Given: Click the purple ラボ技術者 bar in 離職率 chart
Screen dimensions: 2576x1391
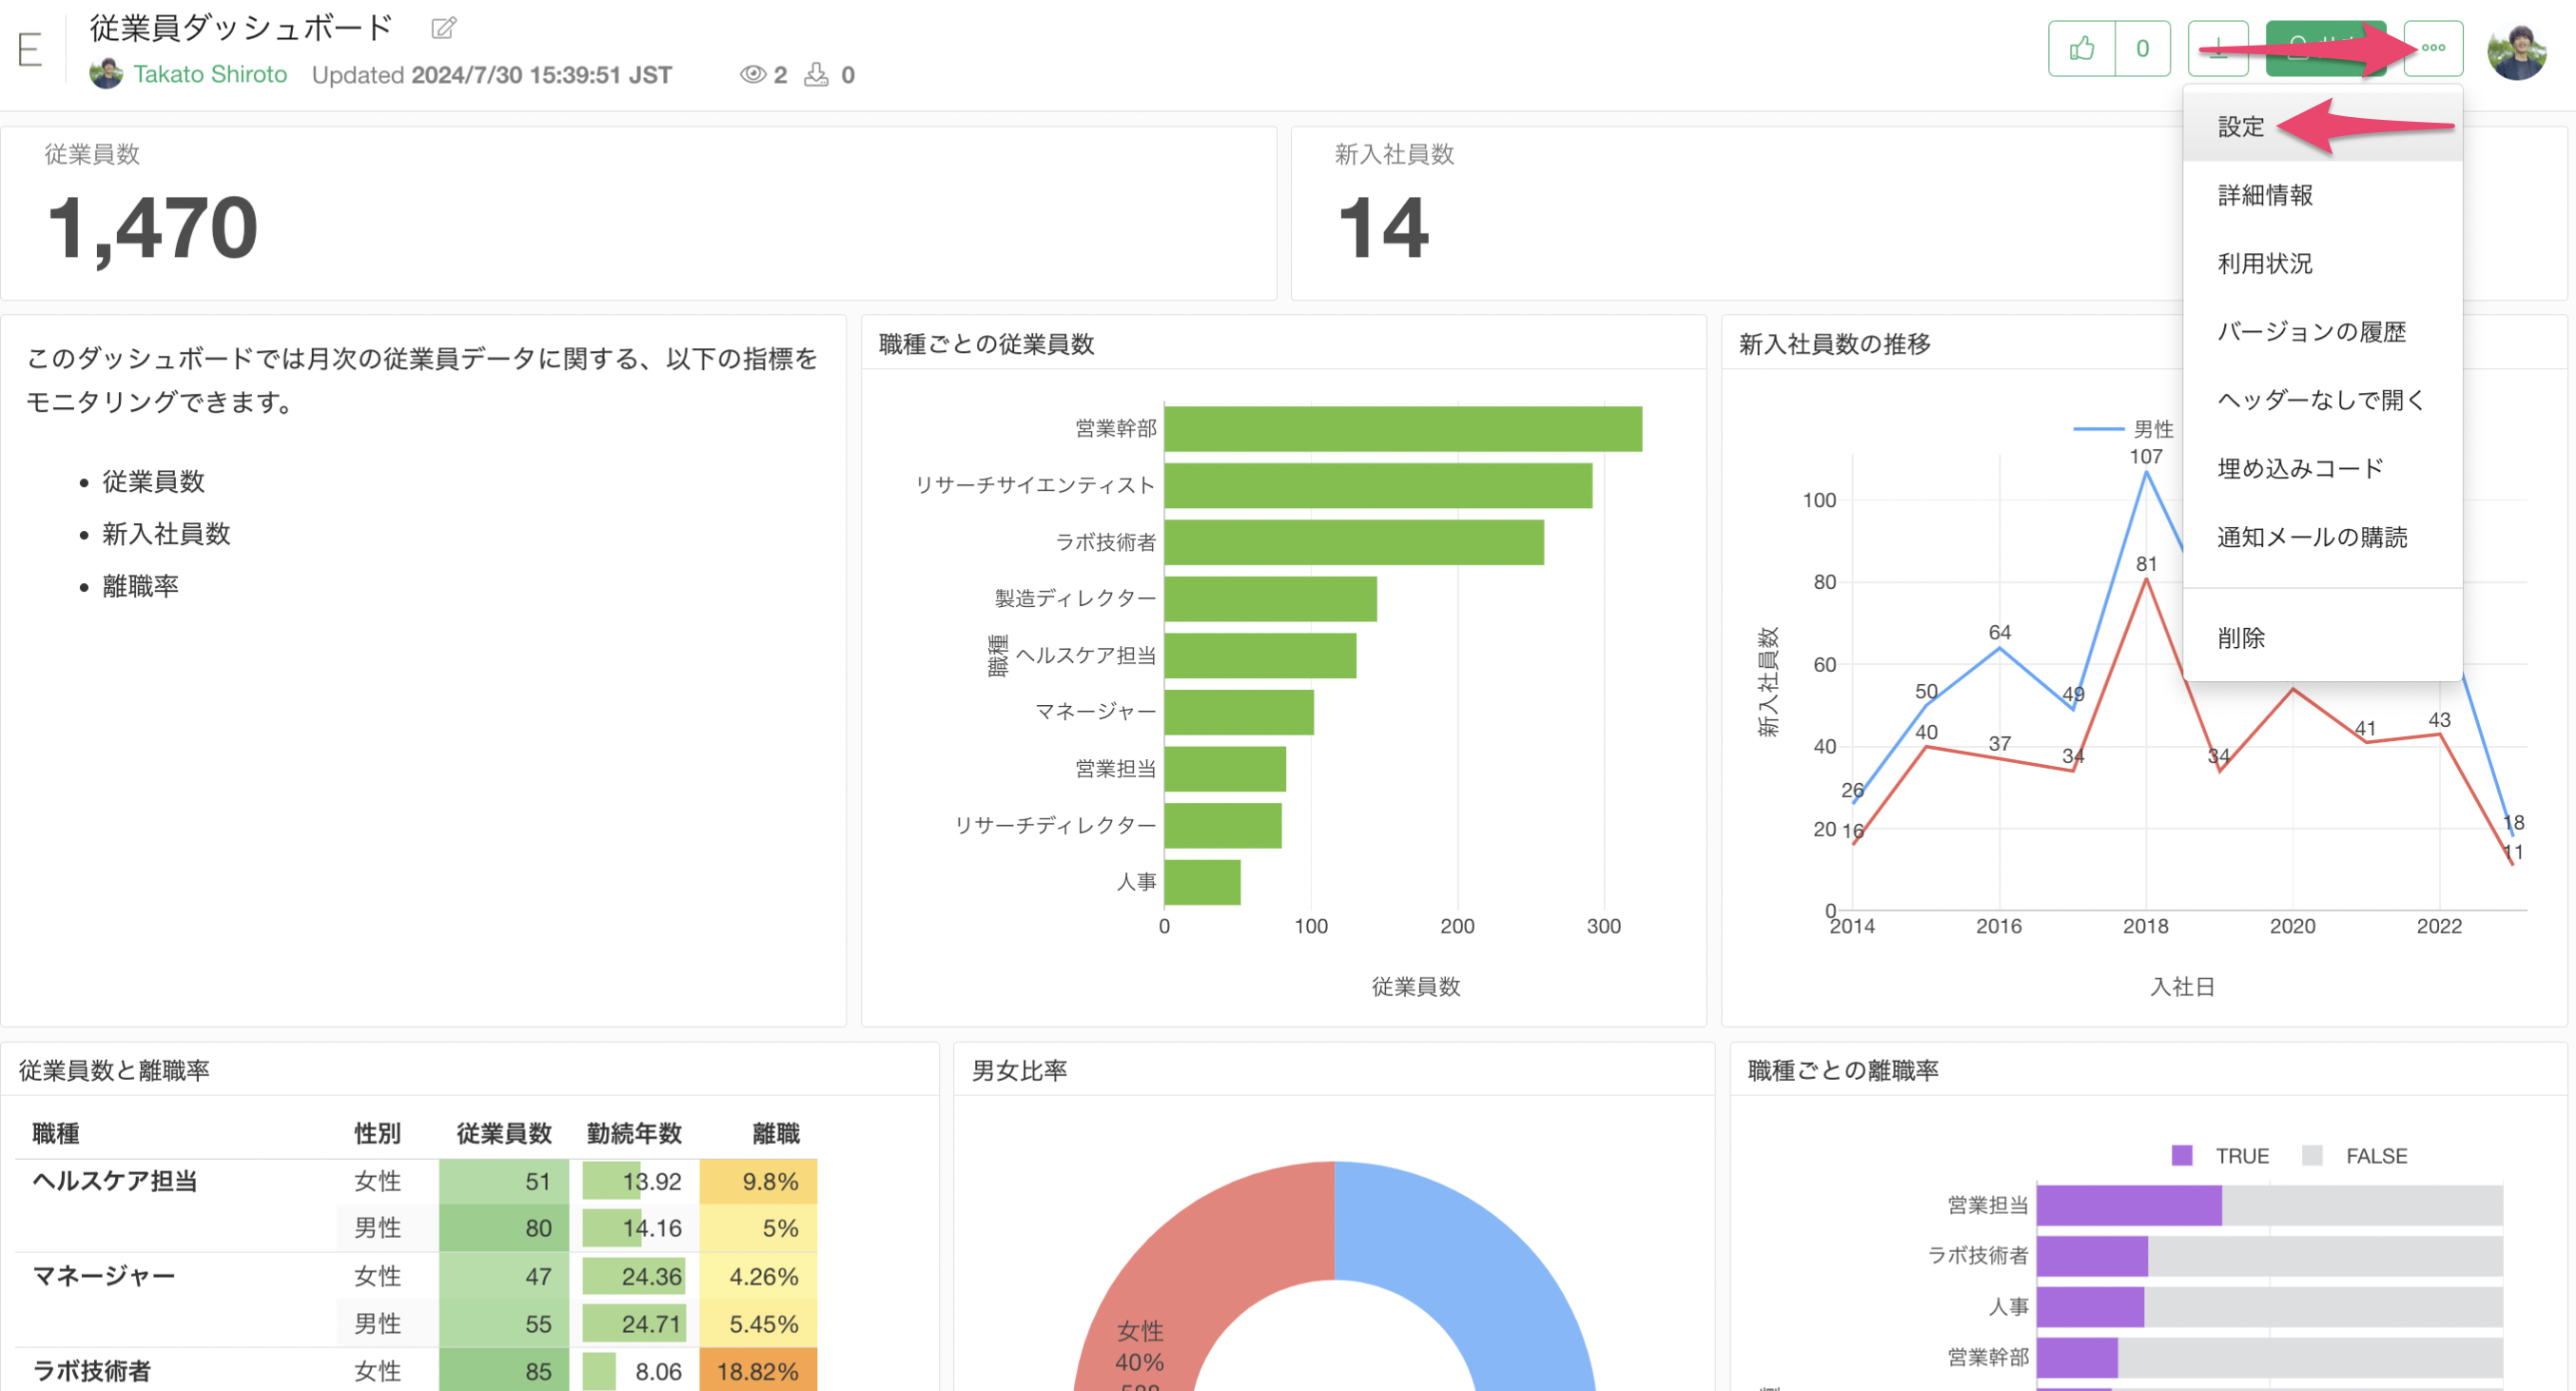Looking at the screenshot, I should pyautogui.click(x=2092, y=1256).
